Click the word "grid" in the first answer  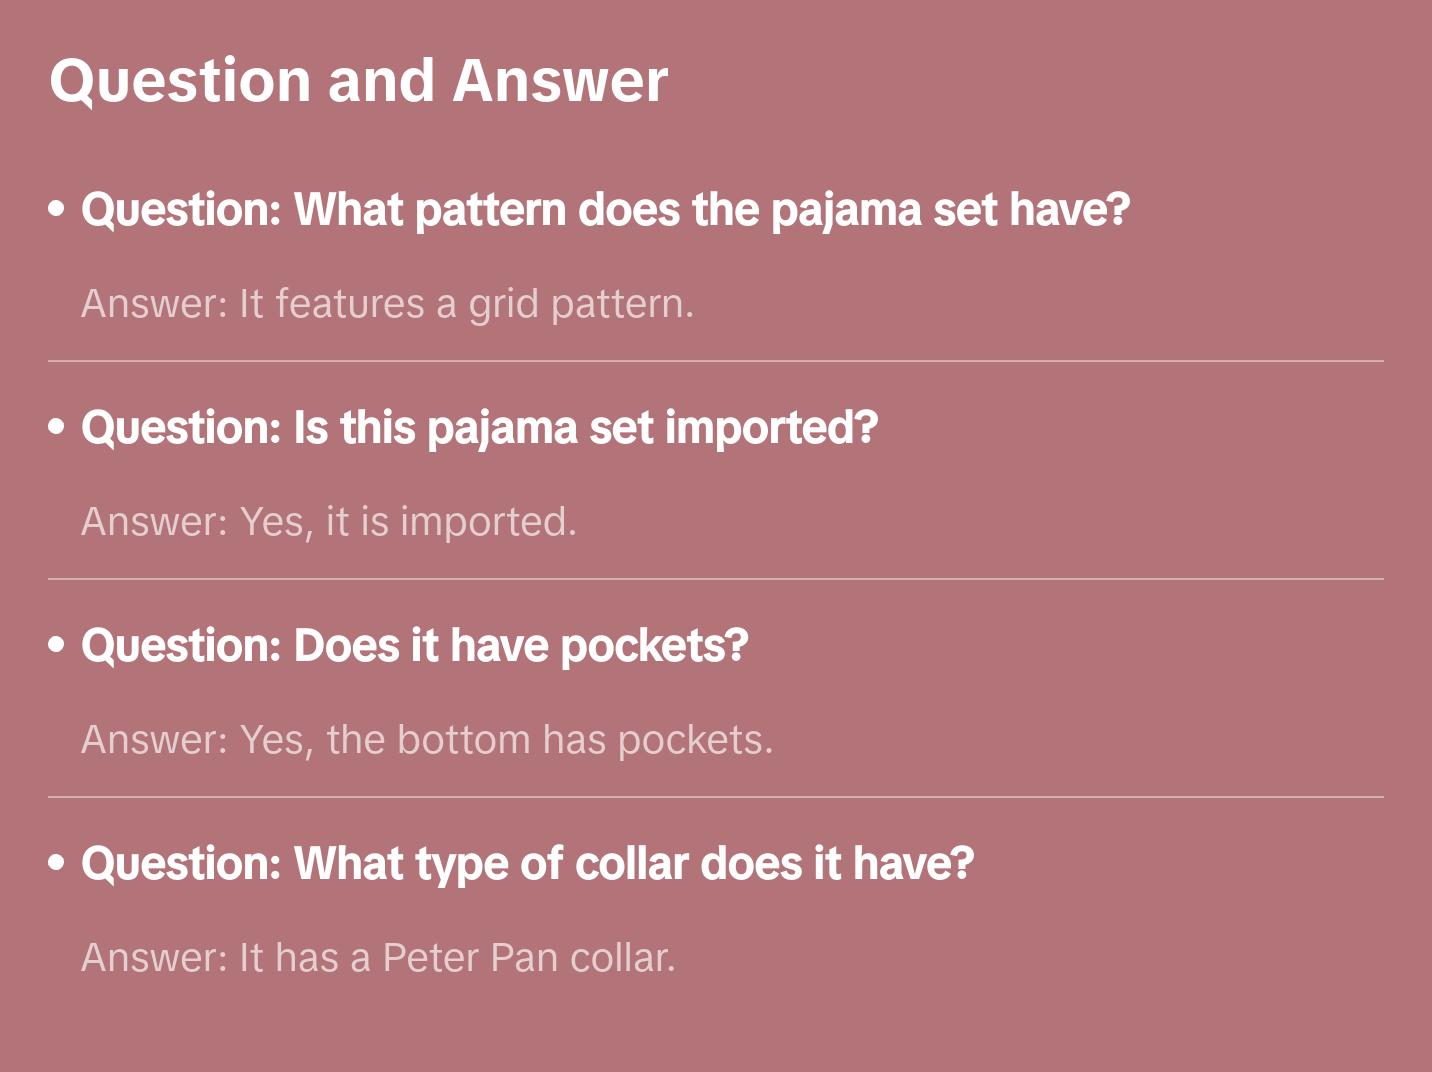[504, 304]
